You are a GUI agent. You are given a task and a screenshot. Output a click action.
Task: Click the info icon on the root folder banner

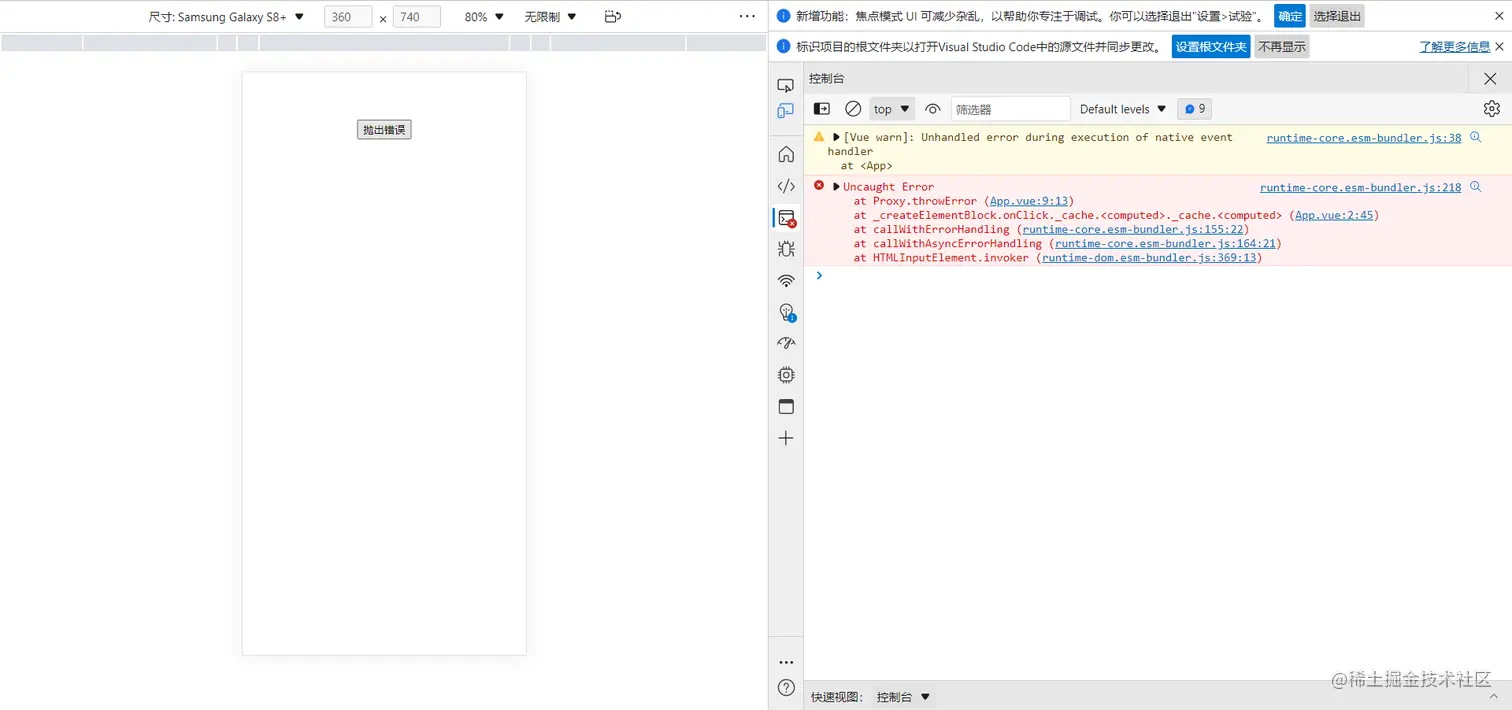(x=784, y=46)
